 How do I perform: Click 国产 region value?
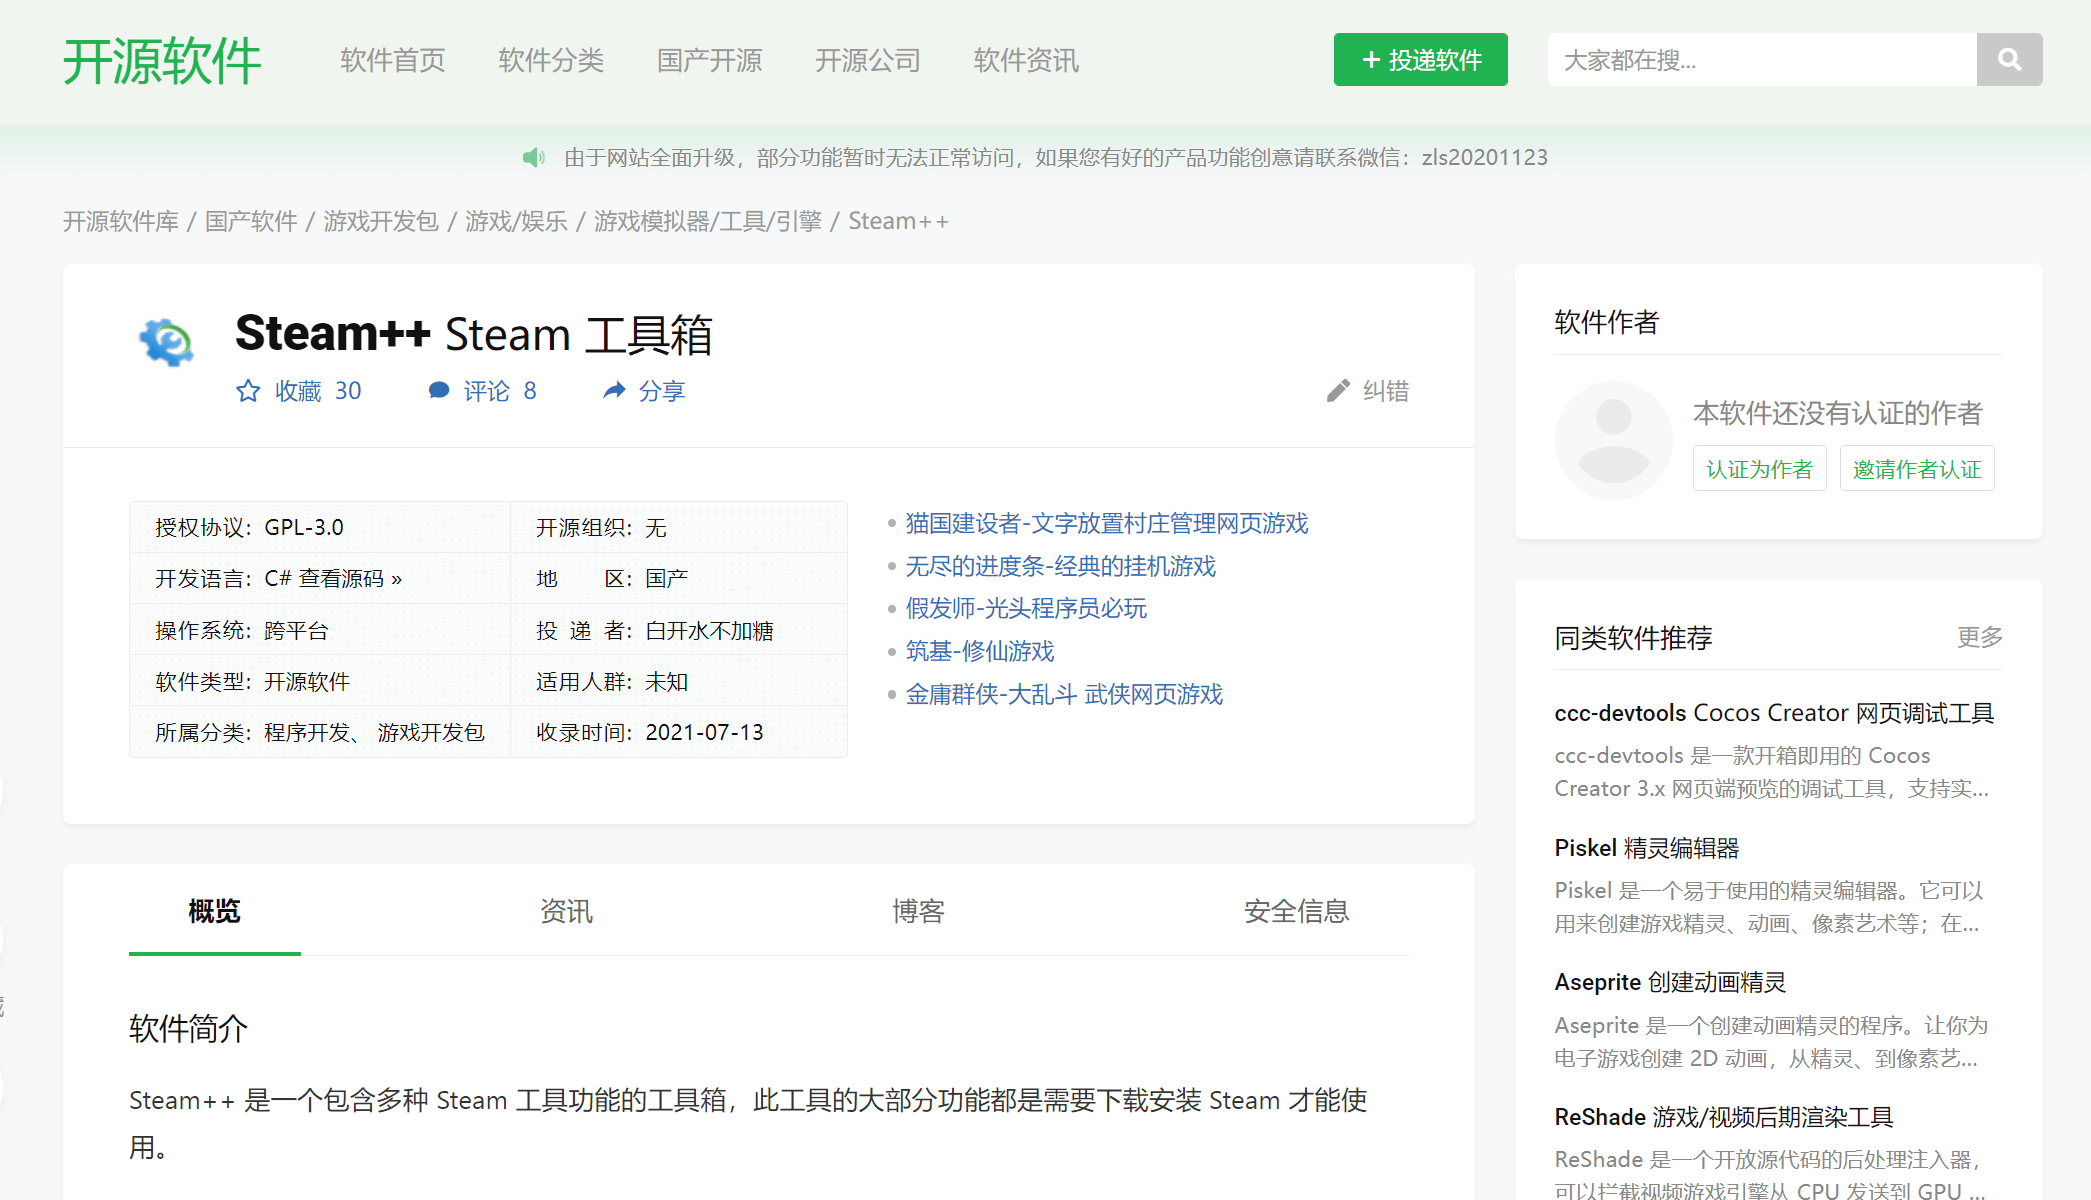(667, 579)
